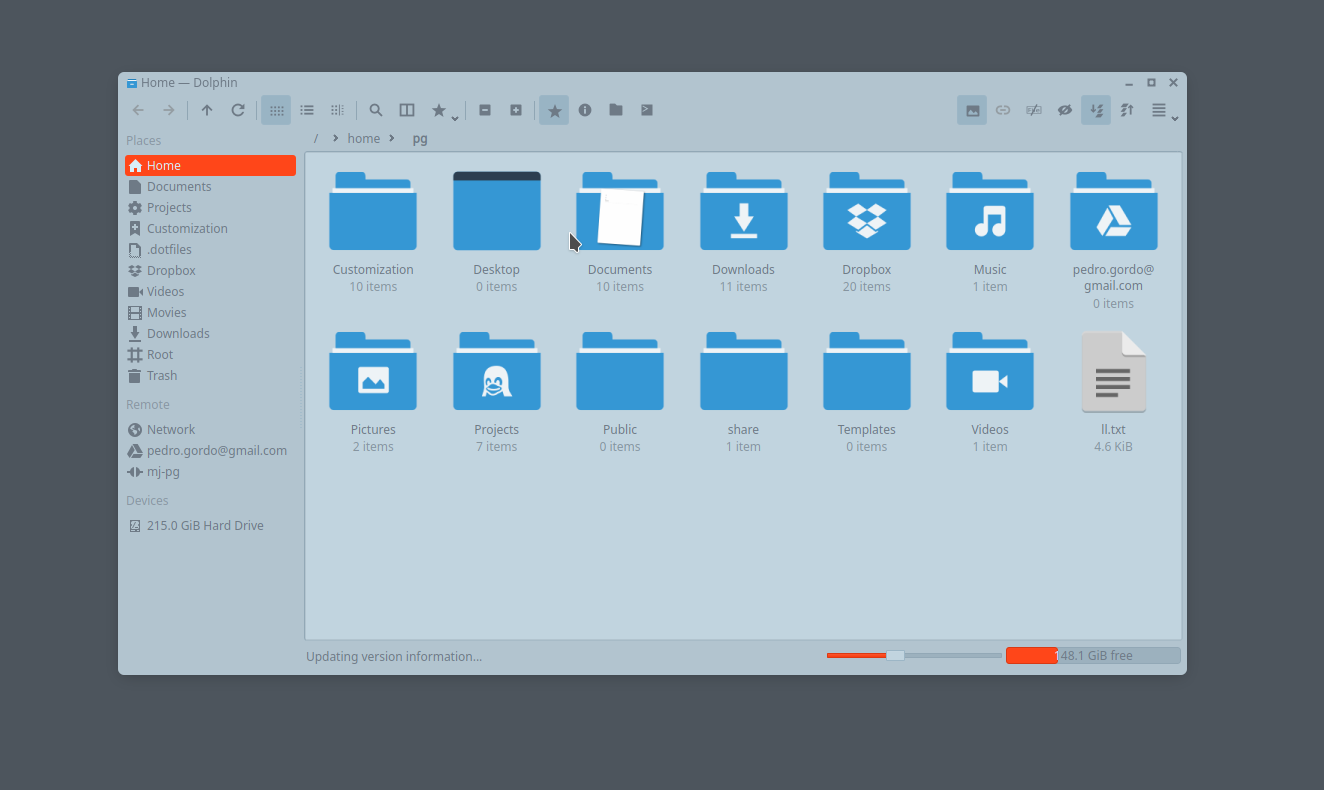1324x790 pixels.
Task: Expand chevron after root slash in breadcrumb
Action: coord(335,138)
